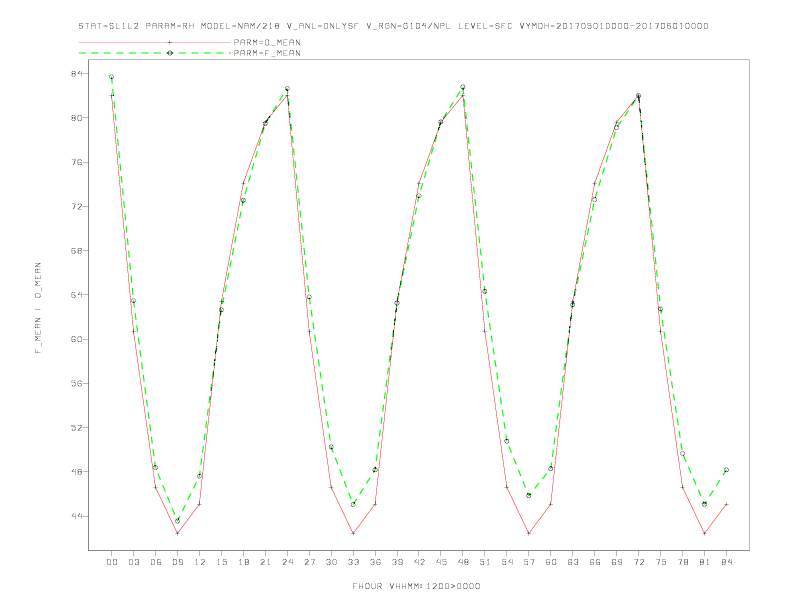This screenshot has height=612, width=792.
Task: Click forecast hour 00 on the horizontal axis
Action: coord(112,562)
